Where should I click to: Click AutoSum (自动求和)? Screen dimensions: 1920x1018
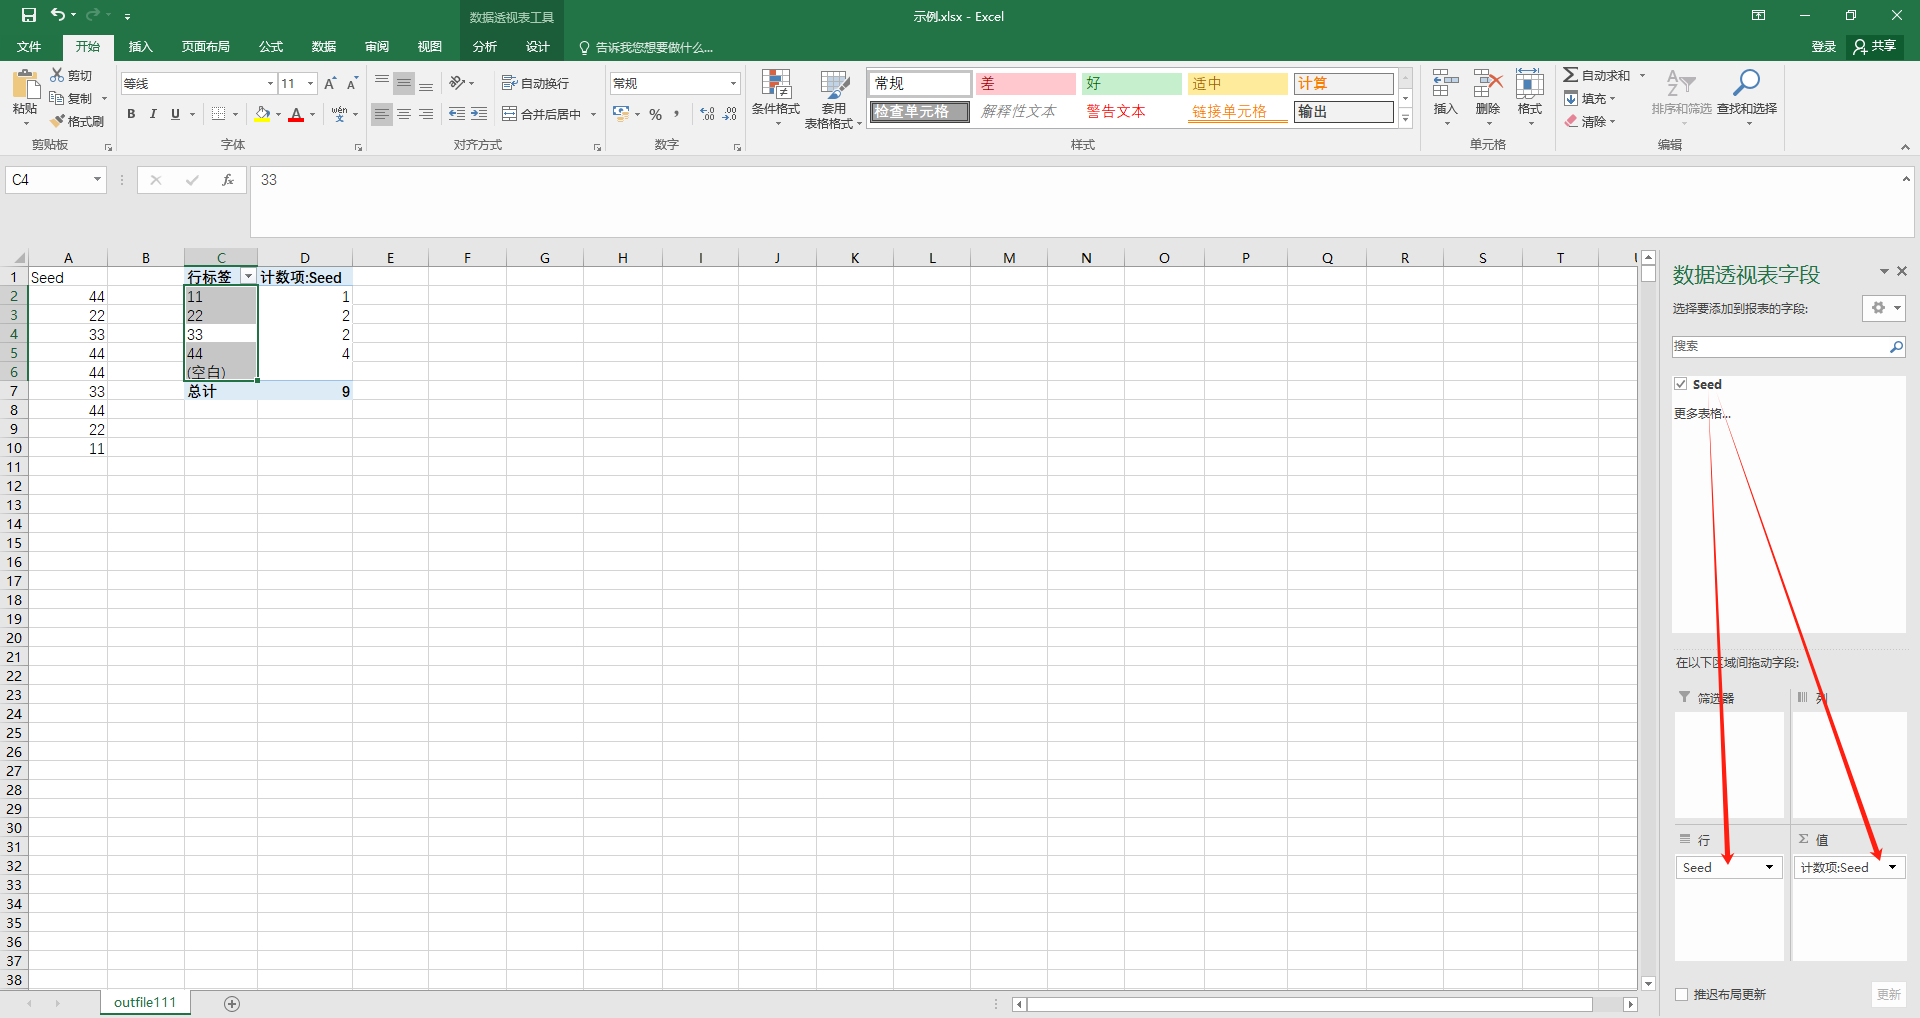1597,75
